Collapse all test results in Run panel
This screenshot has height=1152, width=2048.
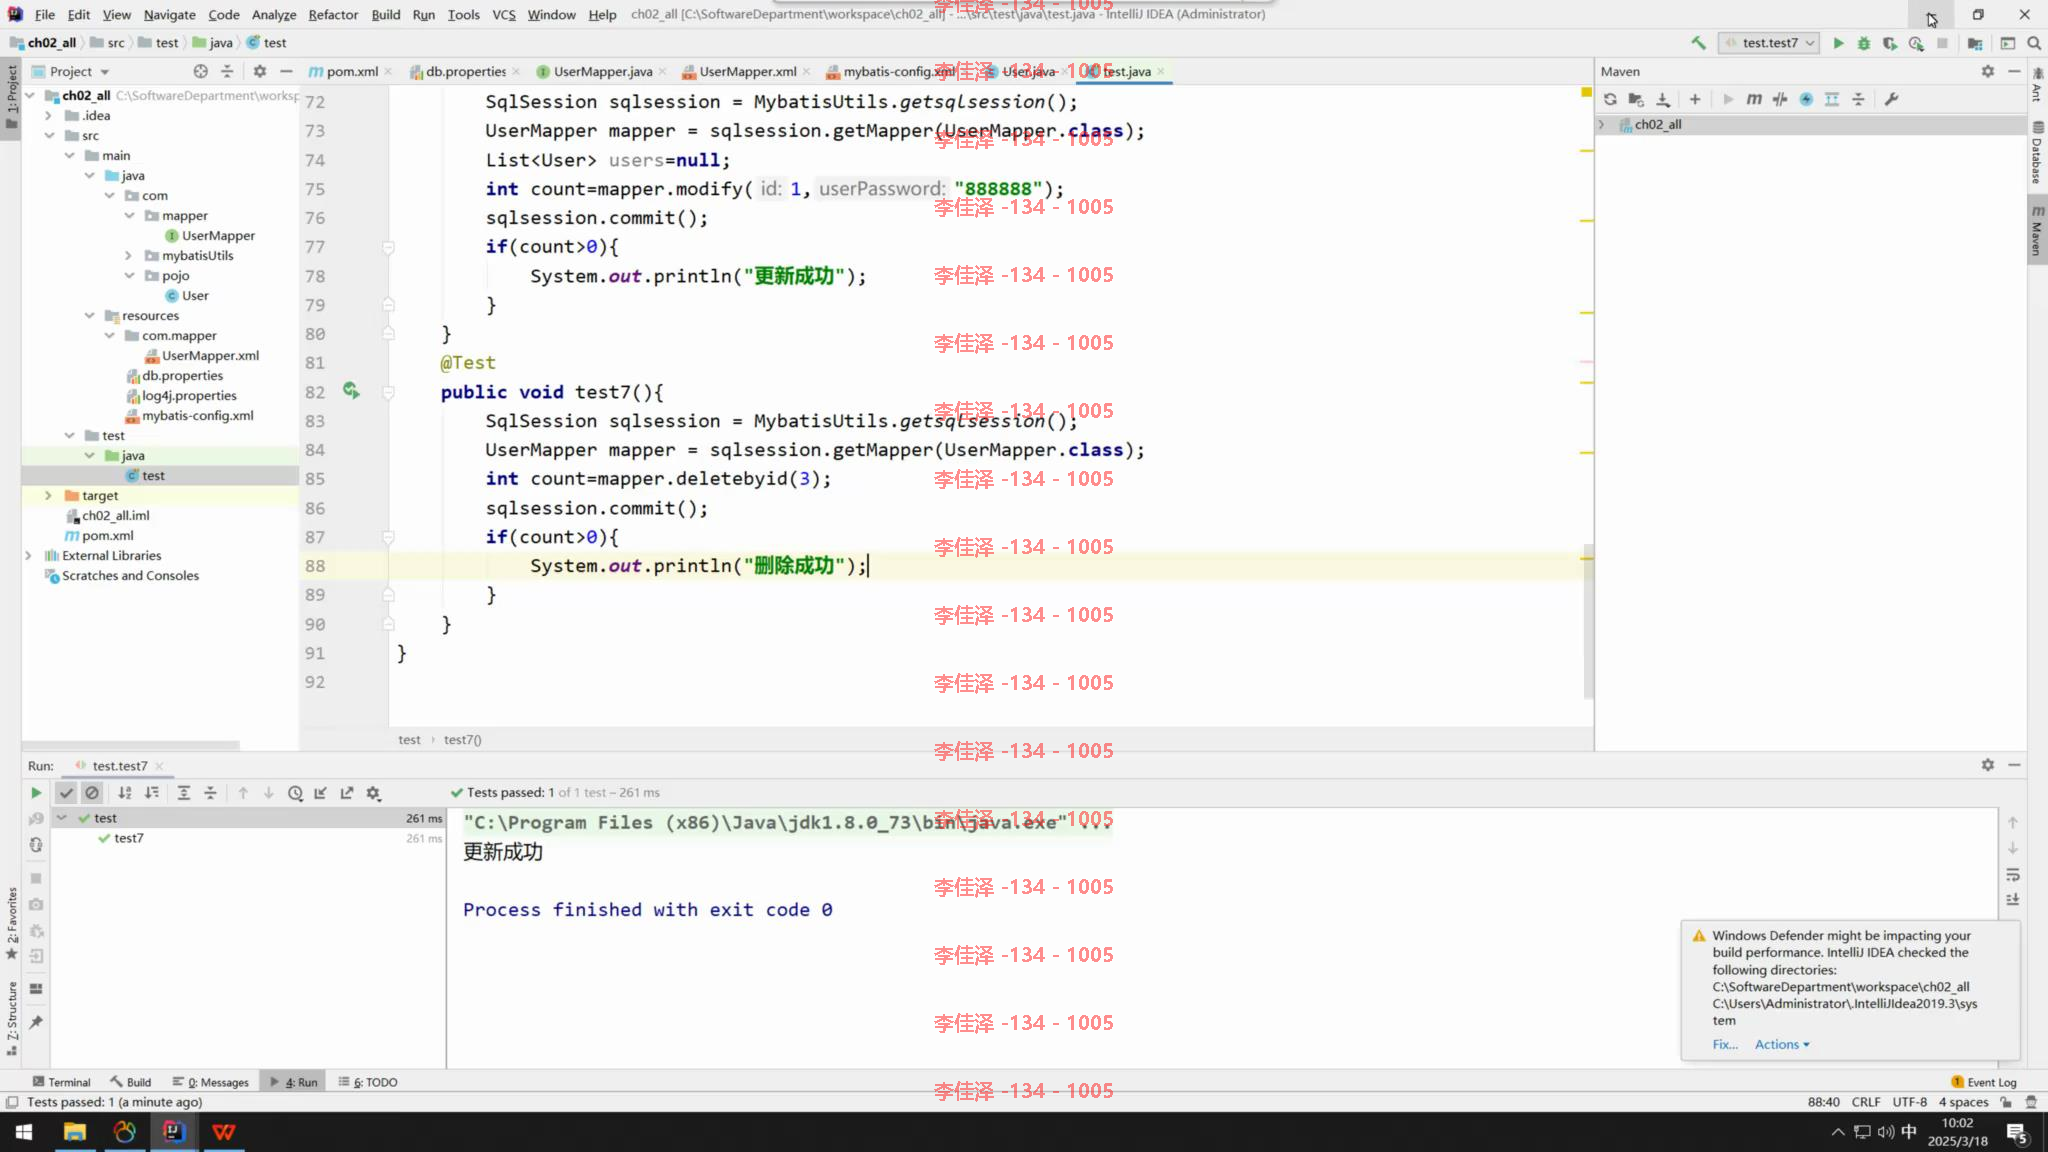pyautogui.click(x=210, y=793)
